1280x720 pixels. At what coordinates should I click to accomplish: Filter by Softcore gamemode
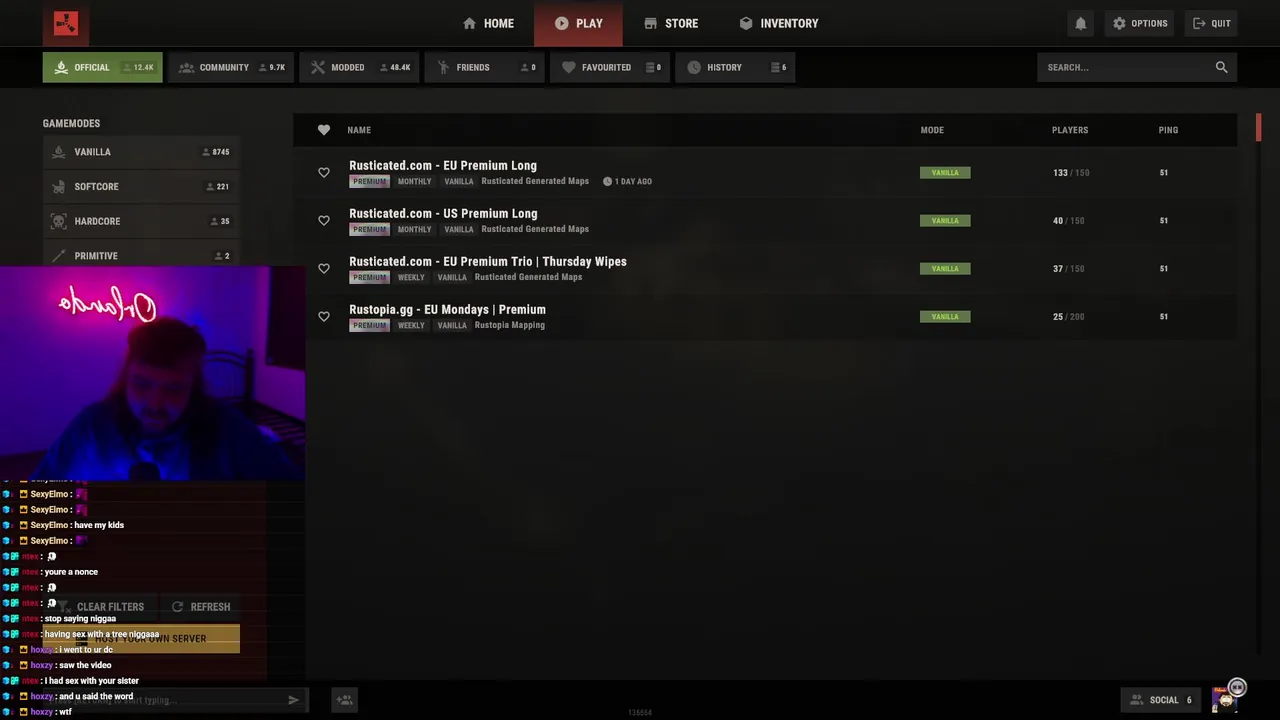click(x=141, y=186)
